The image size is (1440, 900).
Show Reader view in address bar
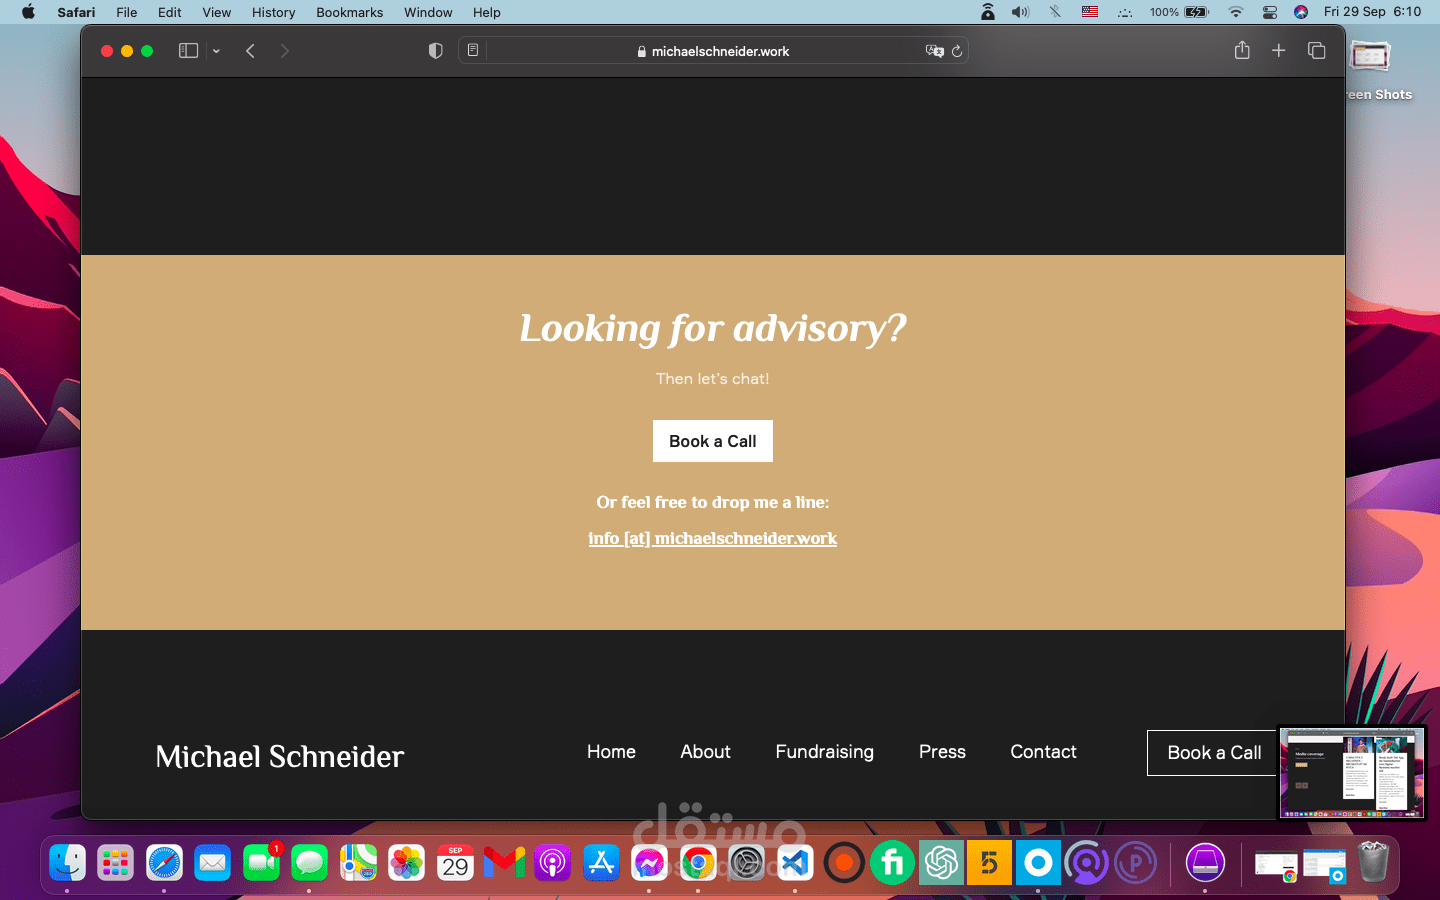(473, 51)
